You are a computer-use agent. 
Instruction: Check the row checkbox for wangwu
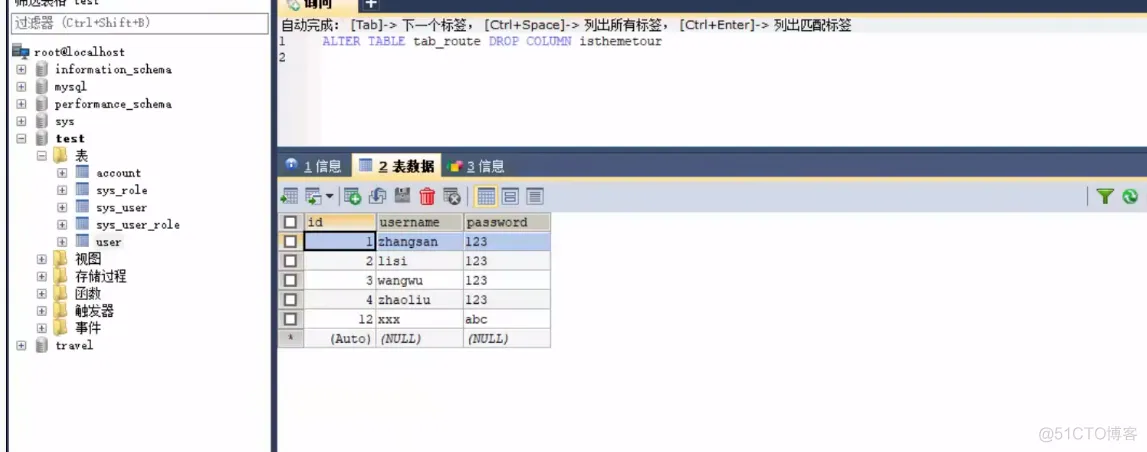290,280
